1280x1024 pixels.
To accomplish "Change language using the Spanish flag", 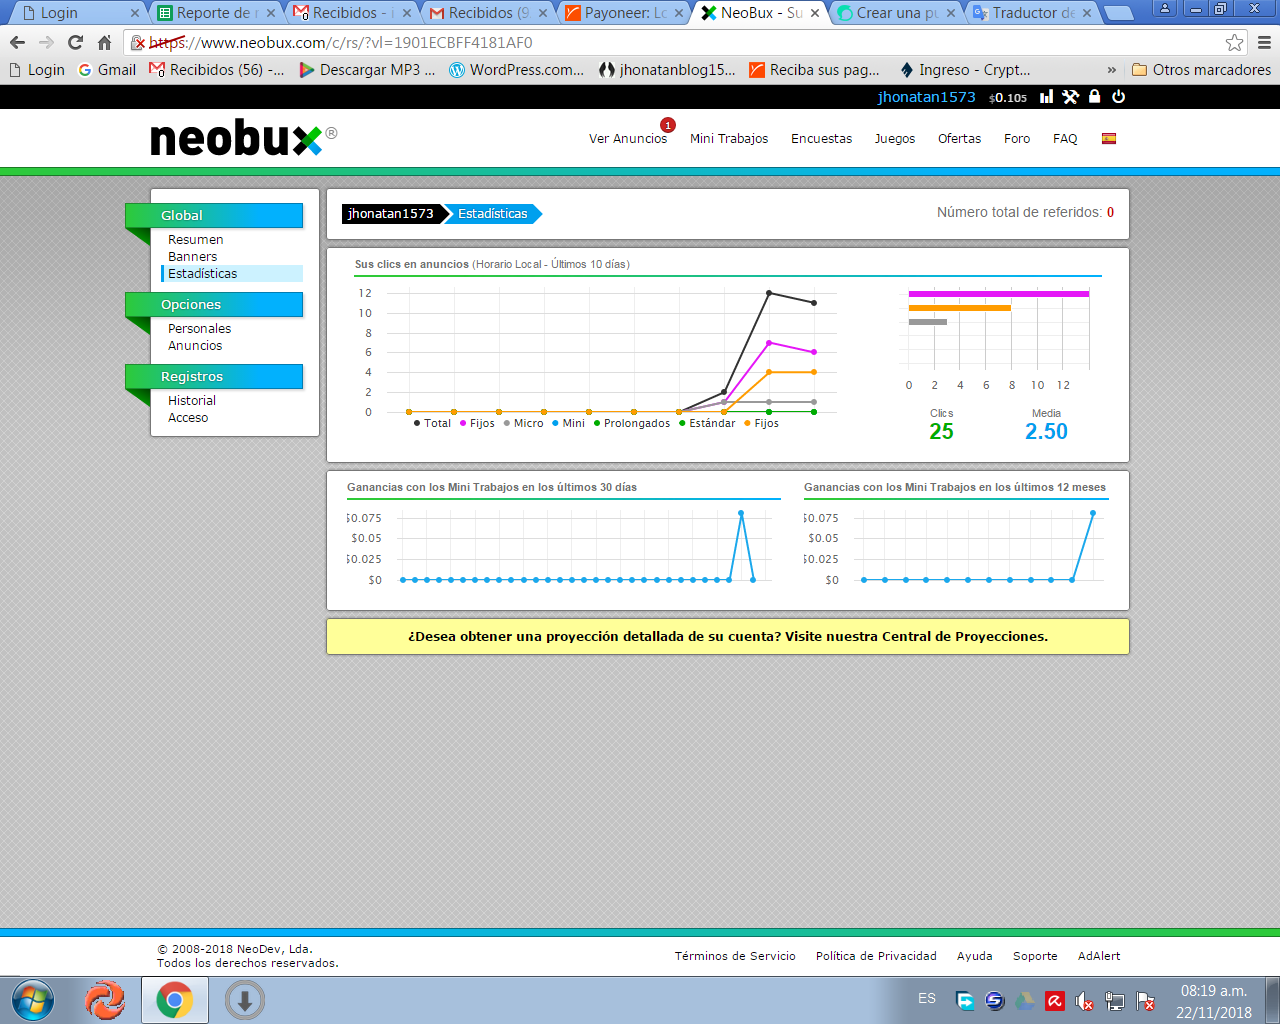I will point(1109,139).
